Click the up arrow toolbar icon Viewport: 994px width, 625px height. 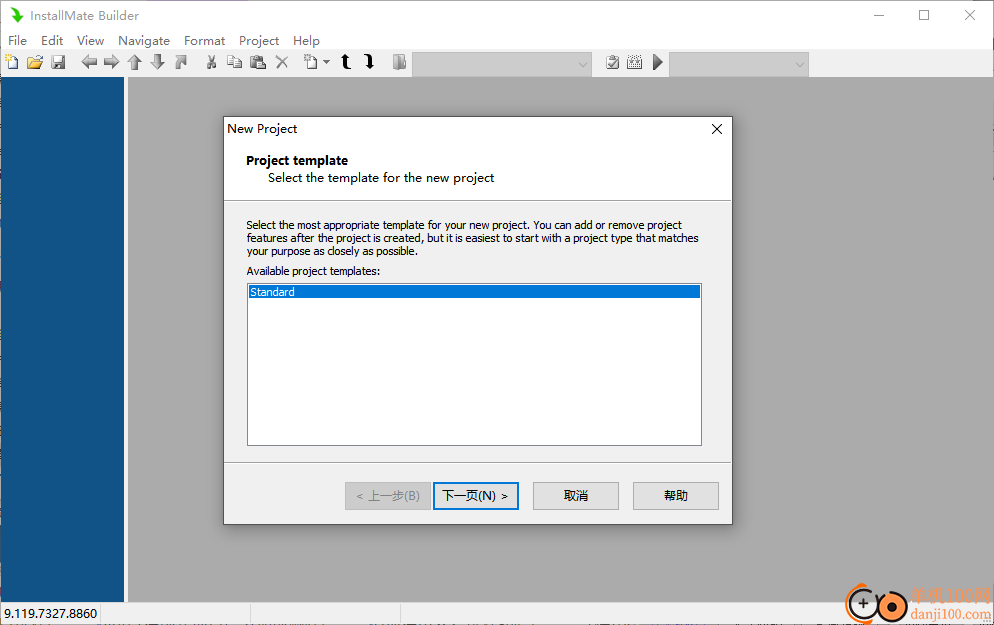click(134, 62)
